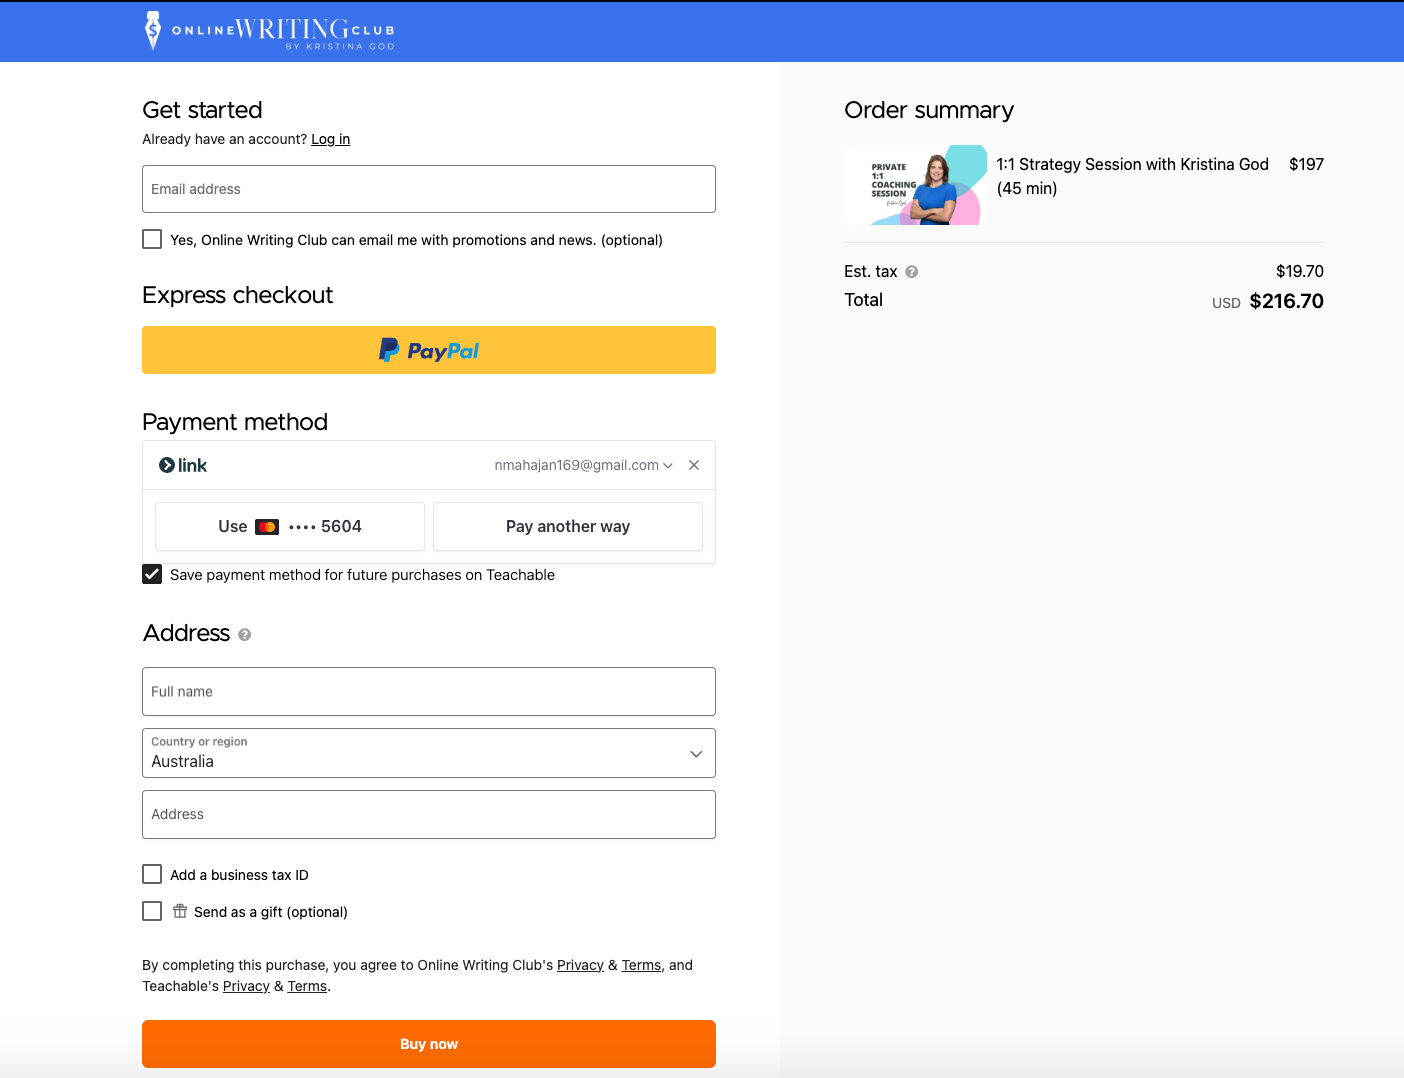Image resolution: width=1404 pixels, height=1078 pixels.
Task: Open Online Writing Club's Privacy link
Action: point(580,965)
